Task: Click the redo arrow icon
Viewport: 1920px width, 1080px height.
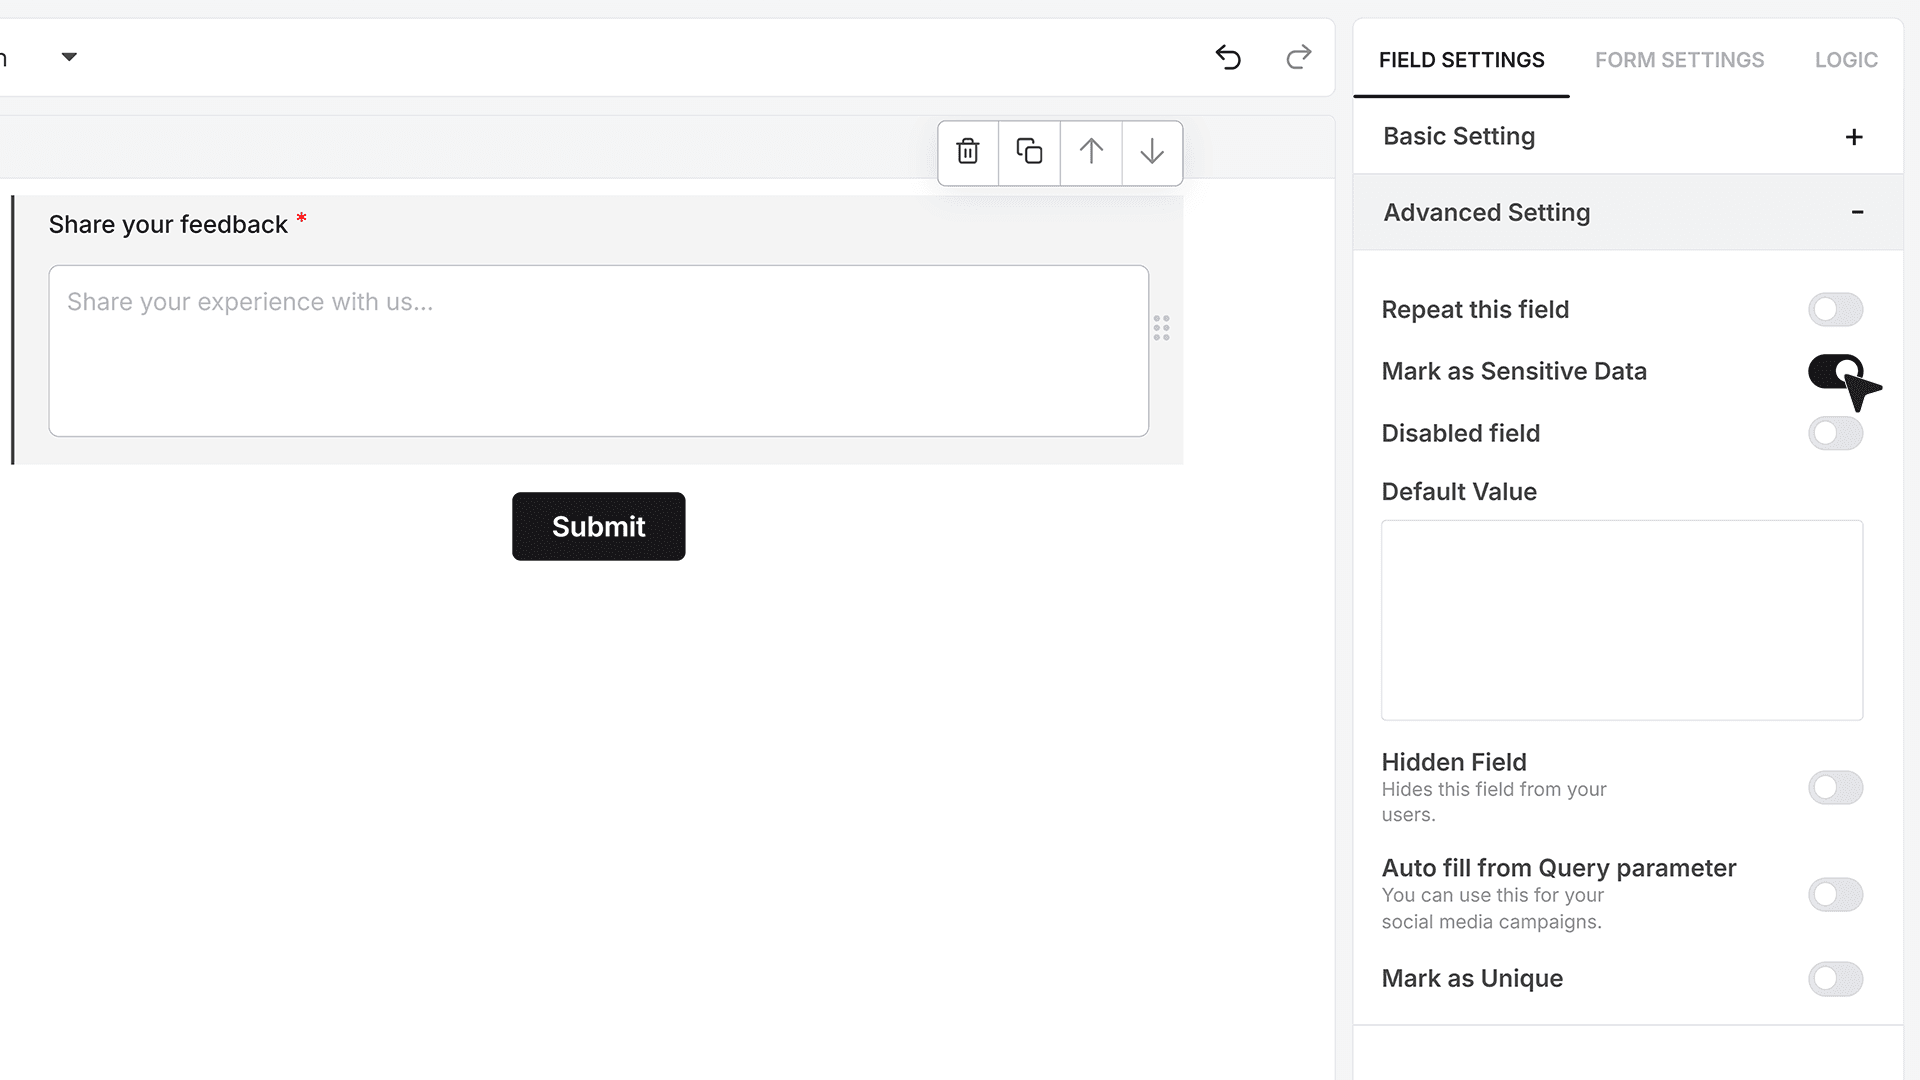Action: pyautogui.click(x=1298, y=58)
